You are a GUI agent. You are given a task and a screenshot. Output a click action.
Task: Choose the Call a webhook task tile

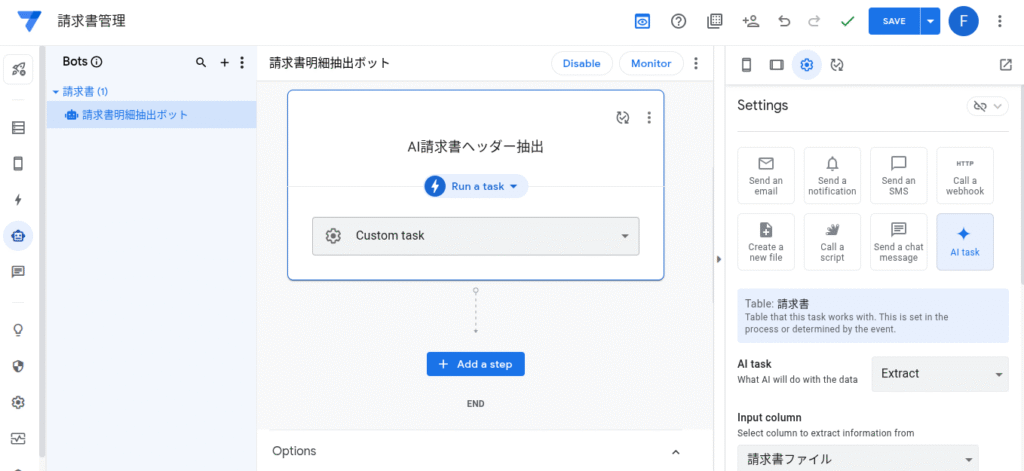pos(964,176)
